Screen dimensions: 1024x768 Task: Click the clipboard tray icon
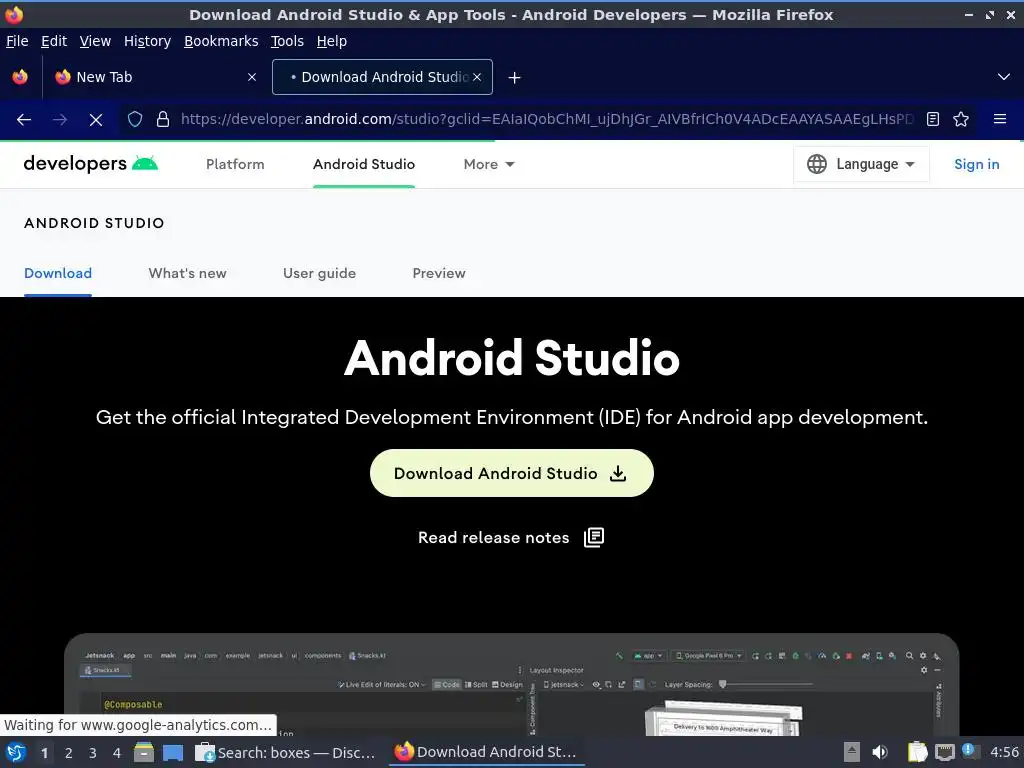point(917,752)
